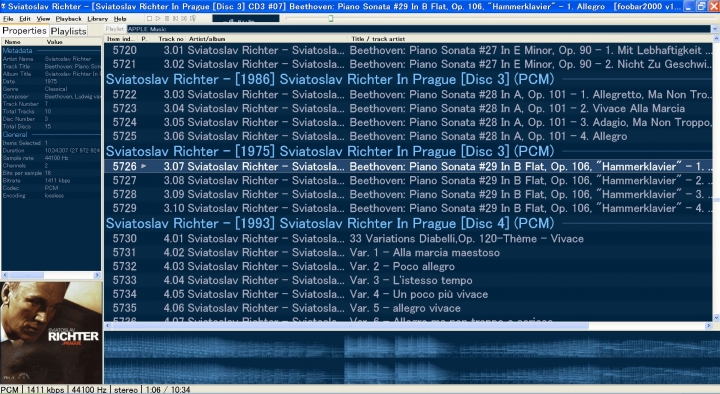Click Properties panel scrollbar right arrow
This screenshot has height=394, width=720.
tap(97, 275)
